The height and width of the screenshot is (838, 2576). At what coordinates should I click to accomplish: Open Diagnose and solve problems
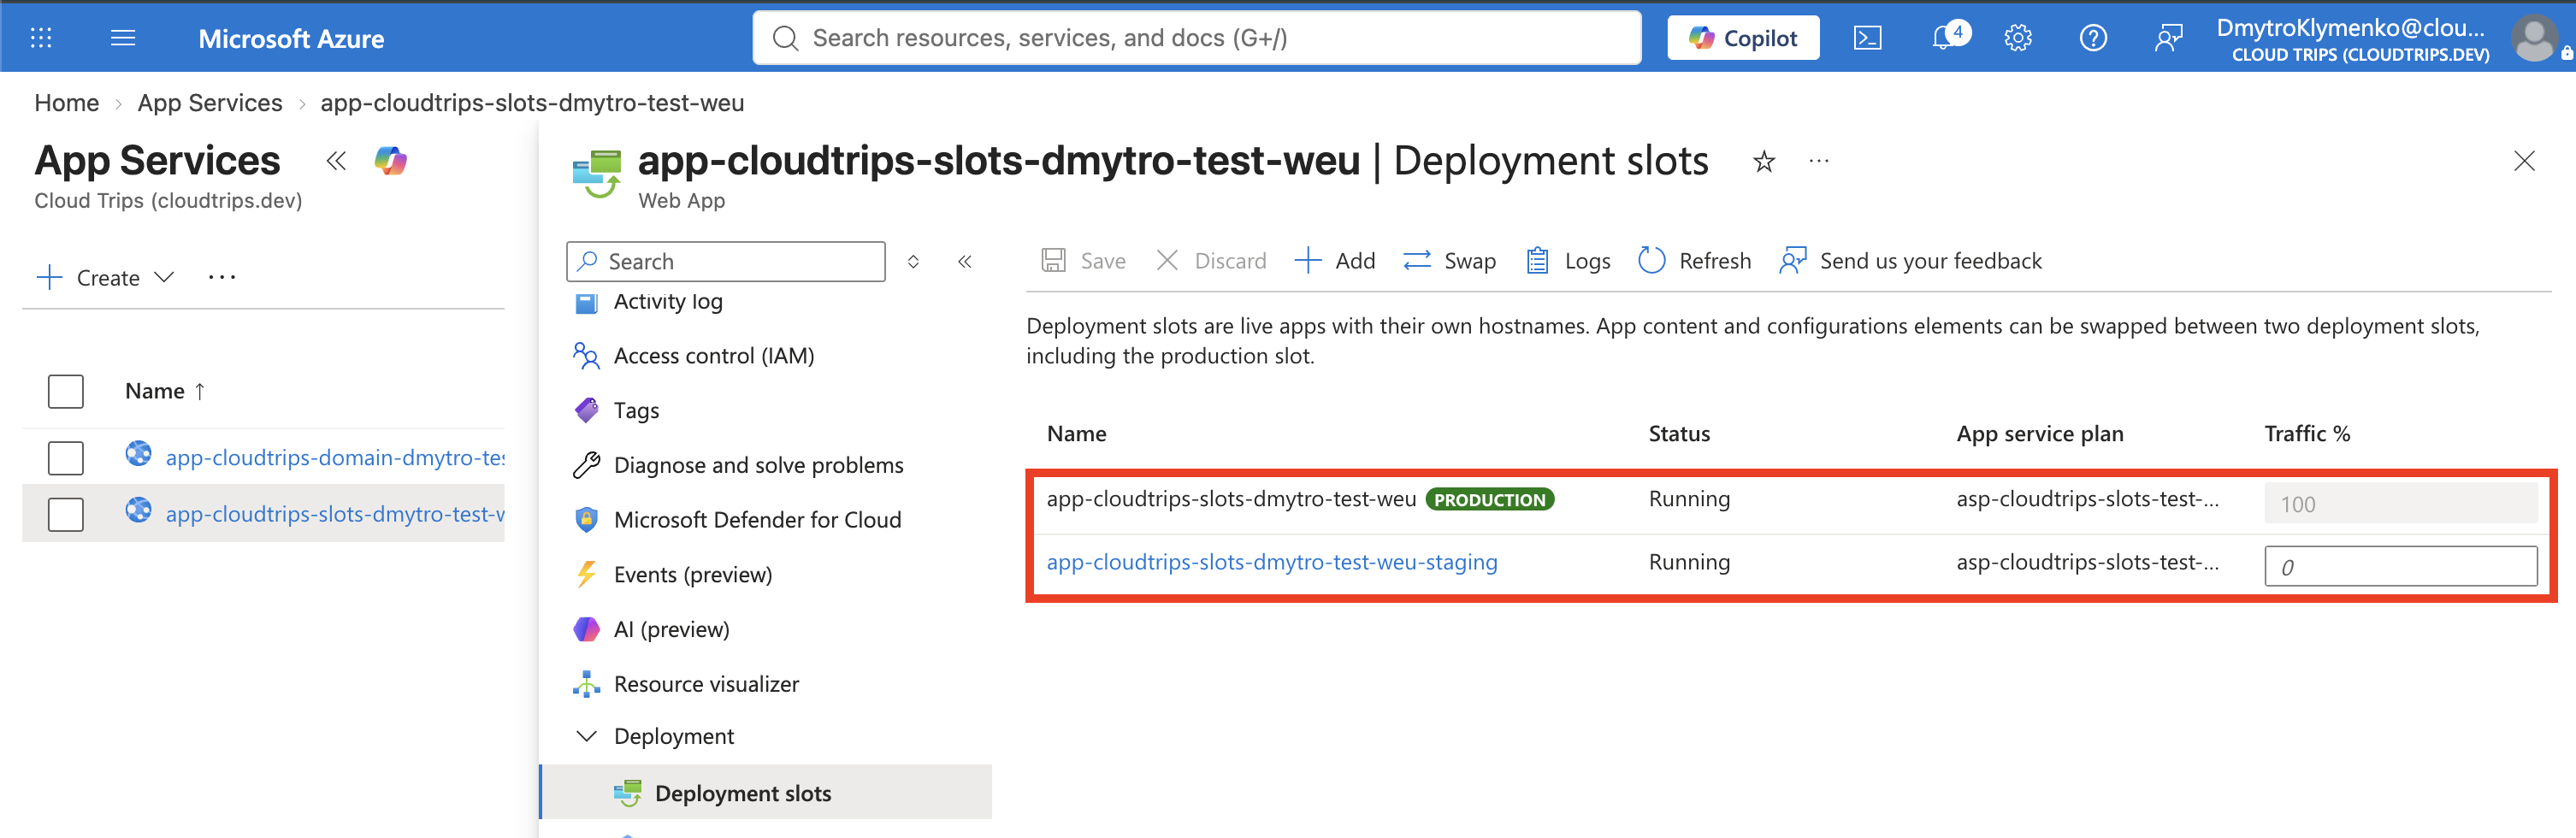coord(758,465)
